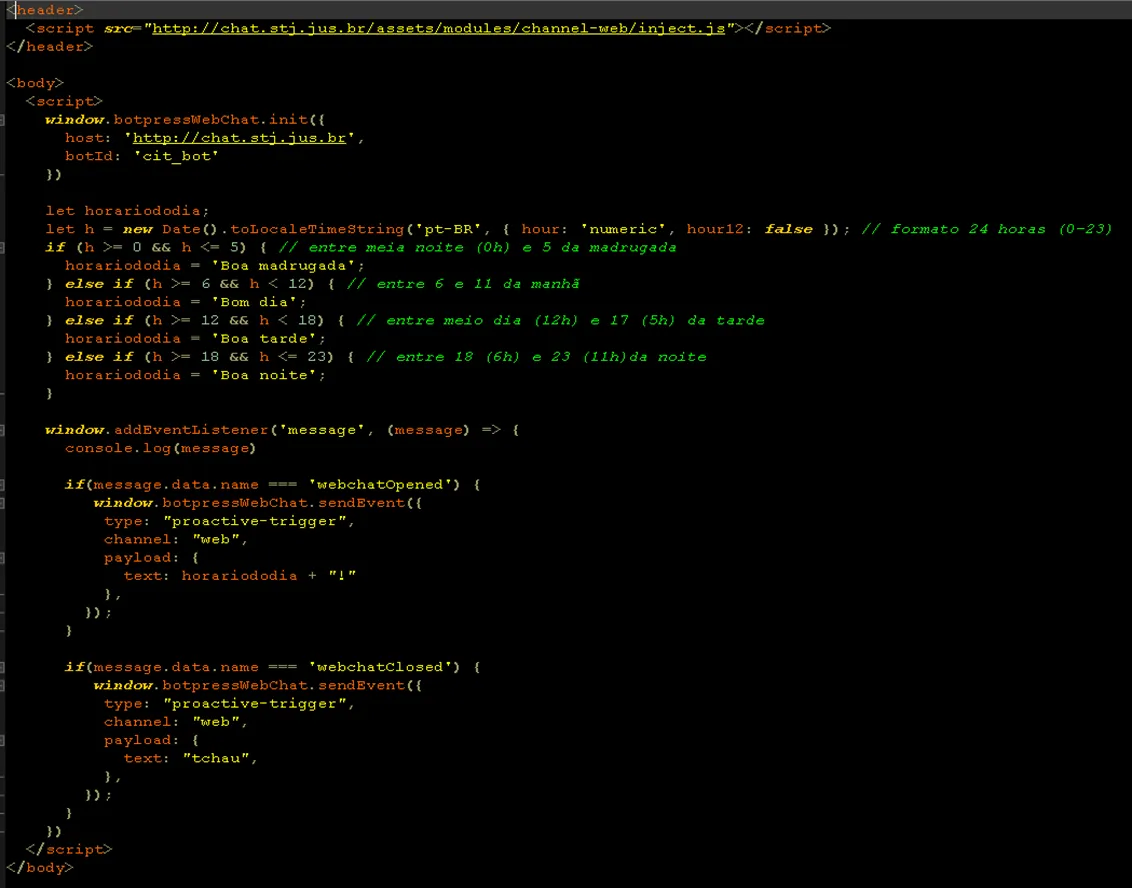Click the 'Boa tarde' string
This screenshot has height=888, width=1132.
click(264, 339)
